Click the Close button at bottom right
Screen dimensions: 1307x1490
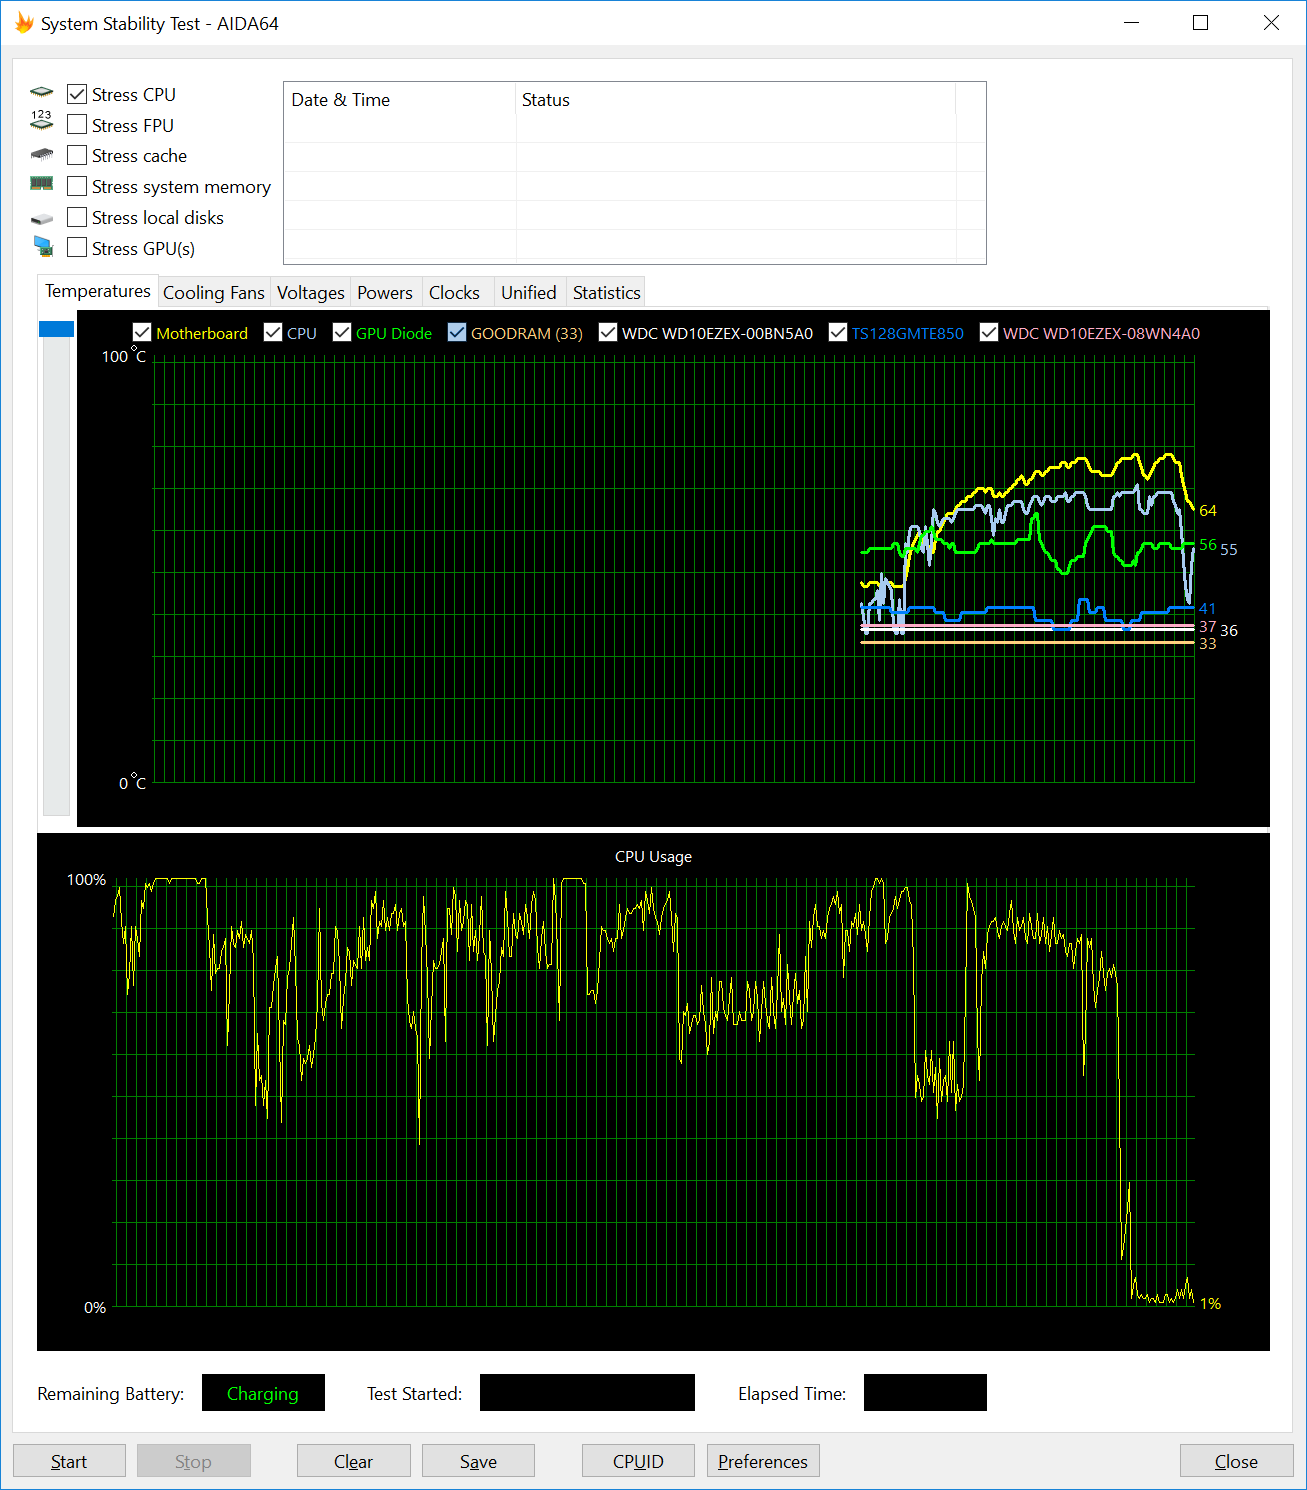click(x=1236, y=1461)
